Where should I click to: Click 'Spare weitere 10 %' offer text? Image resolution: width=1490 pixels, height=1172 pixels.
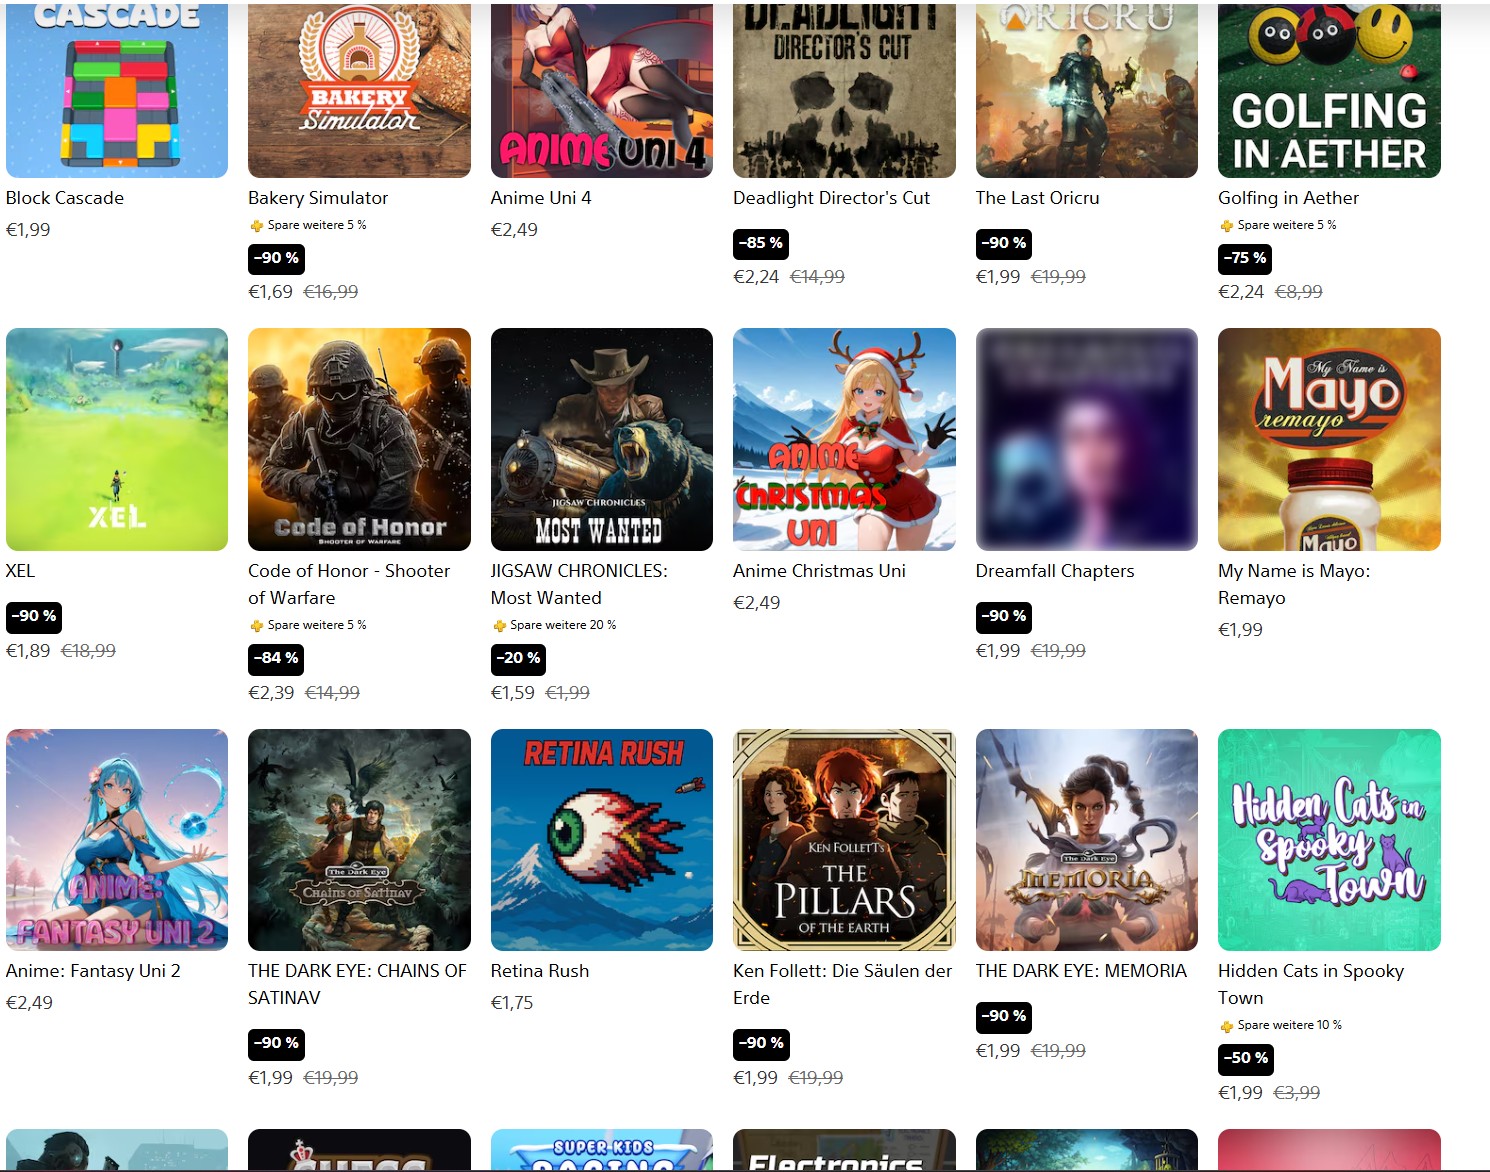point(1290,1025)
